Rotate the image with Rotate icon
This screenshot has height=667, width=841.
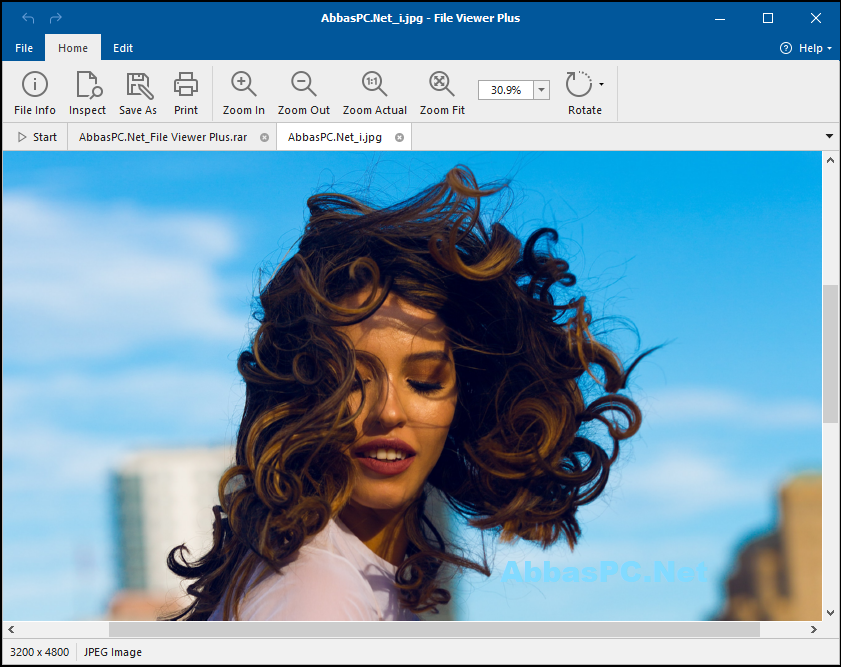point(579,85)
